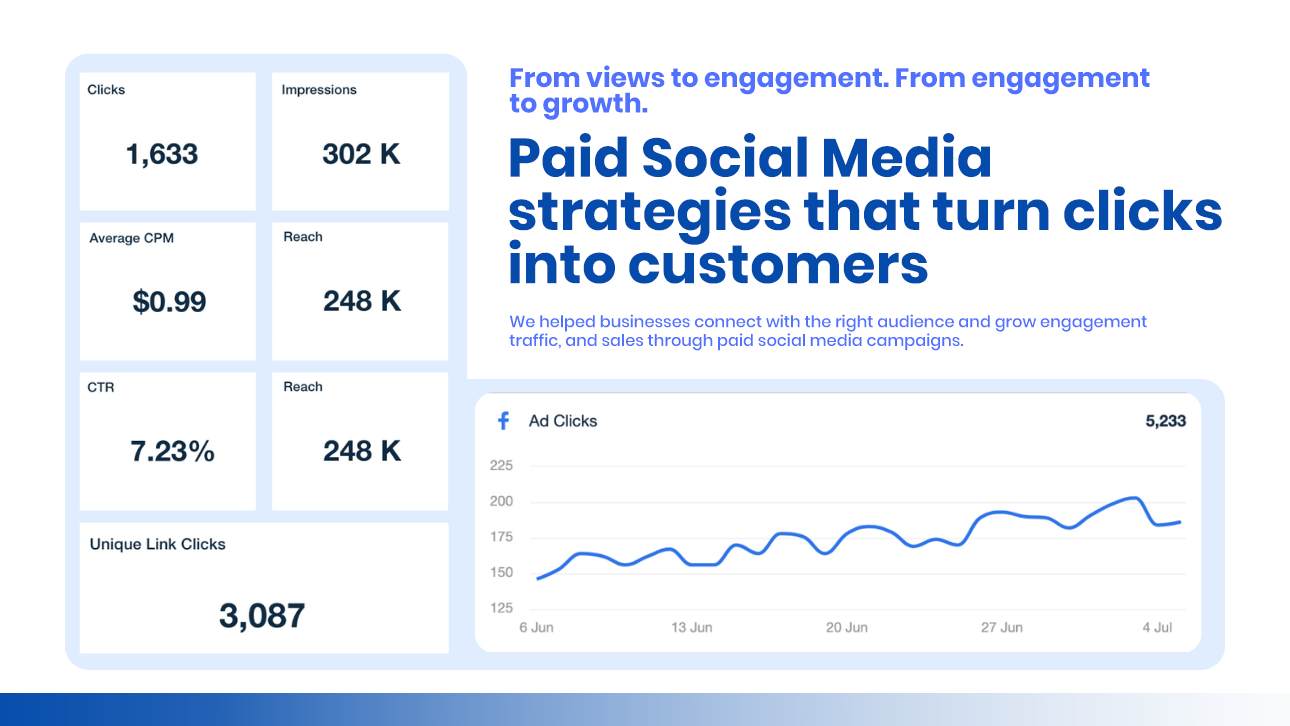The height and width of the screenshot is (726, 1290).
Task: Select the Average CPM $0.99 card
Action: tap(167, 290)
